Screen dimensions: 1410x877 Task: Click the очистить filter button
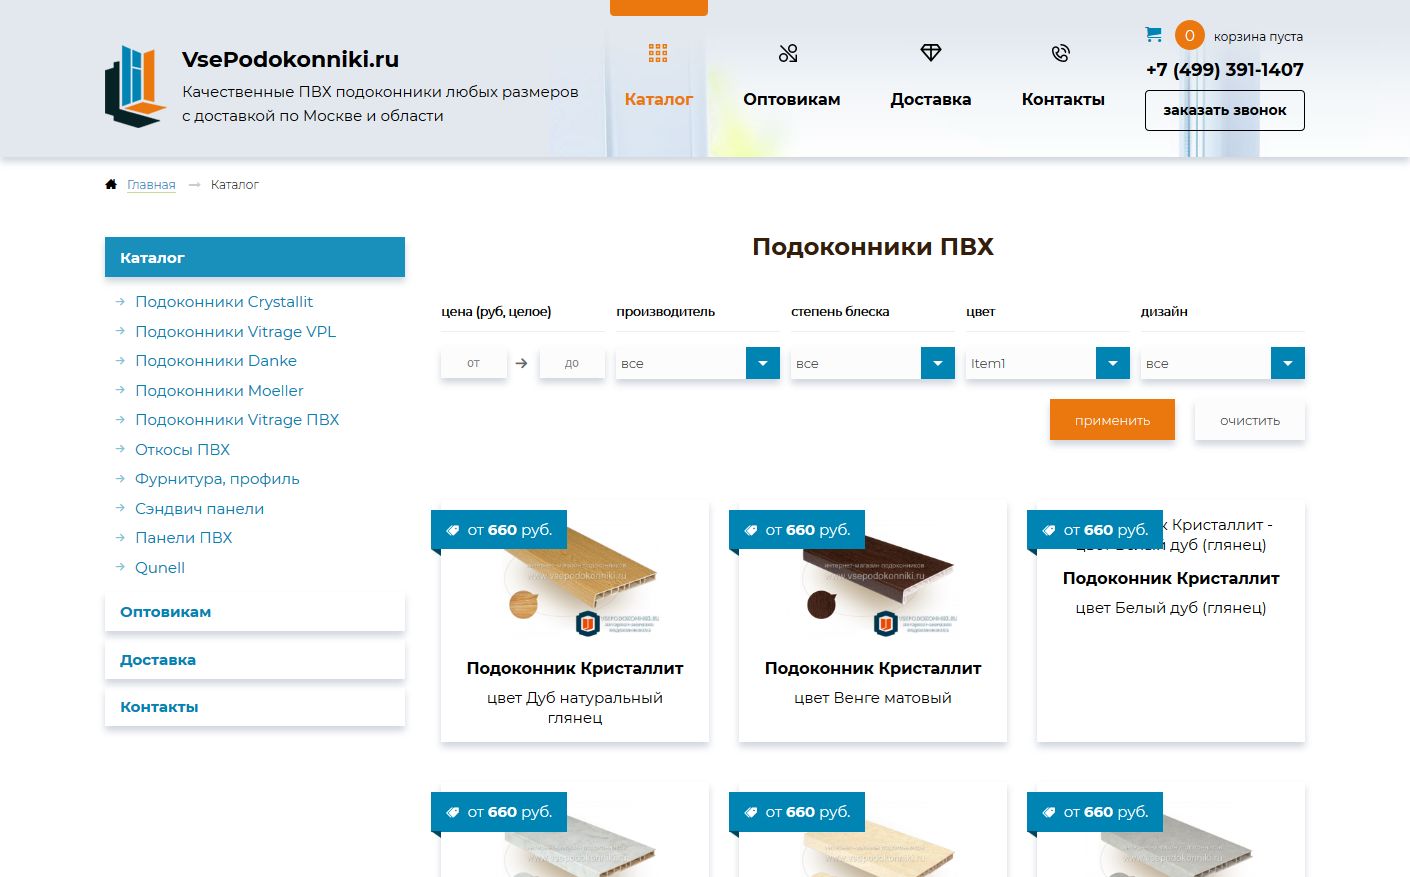[x=1250, y=420]
